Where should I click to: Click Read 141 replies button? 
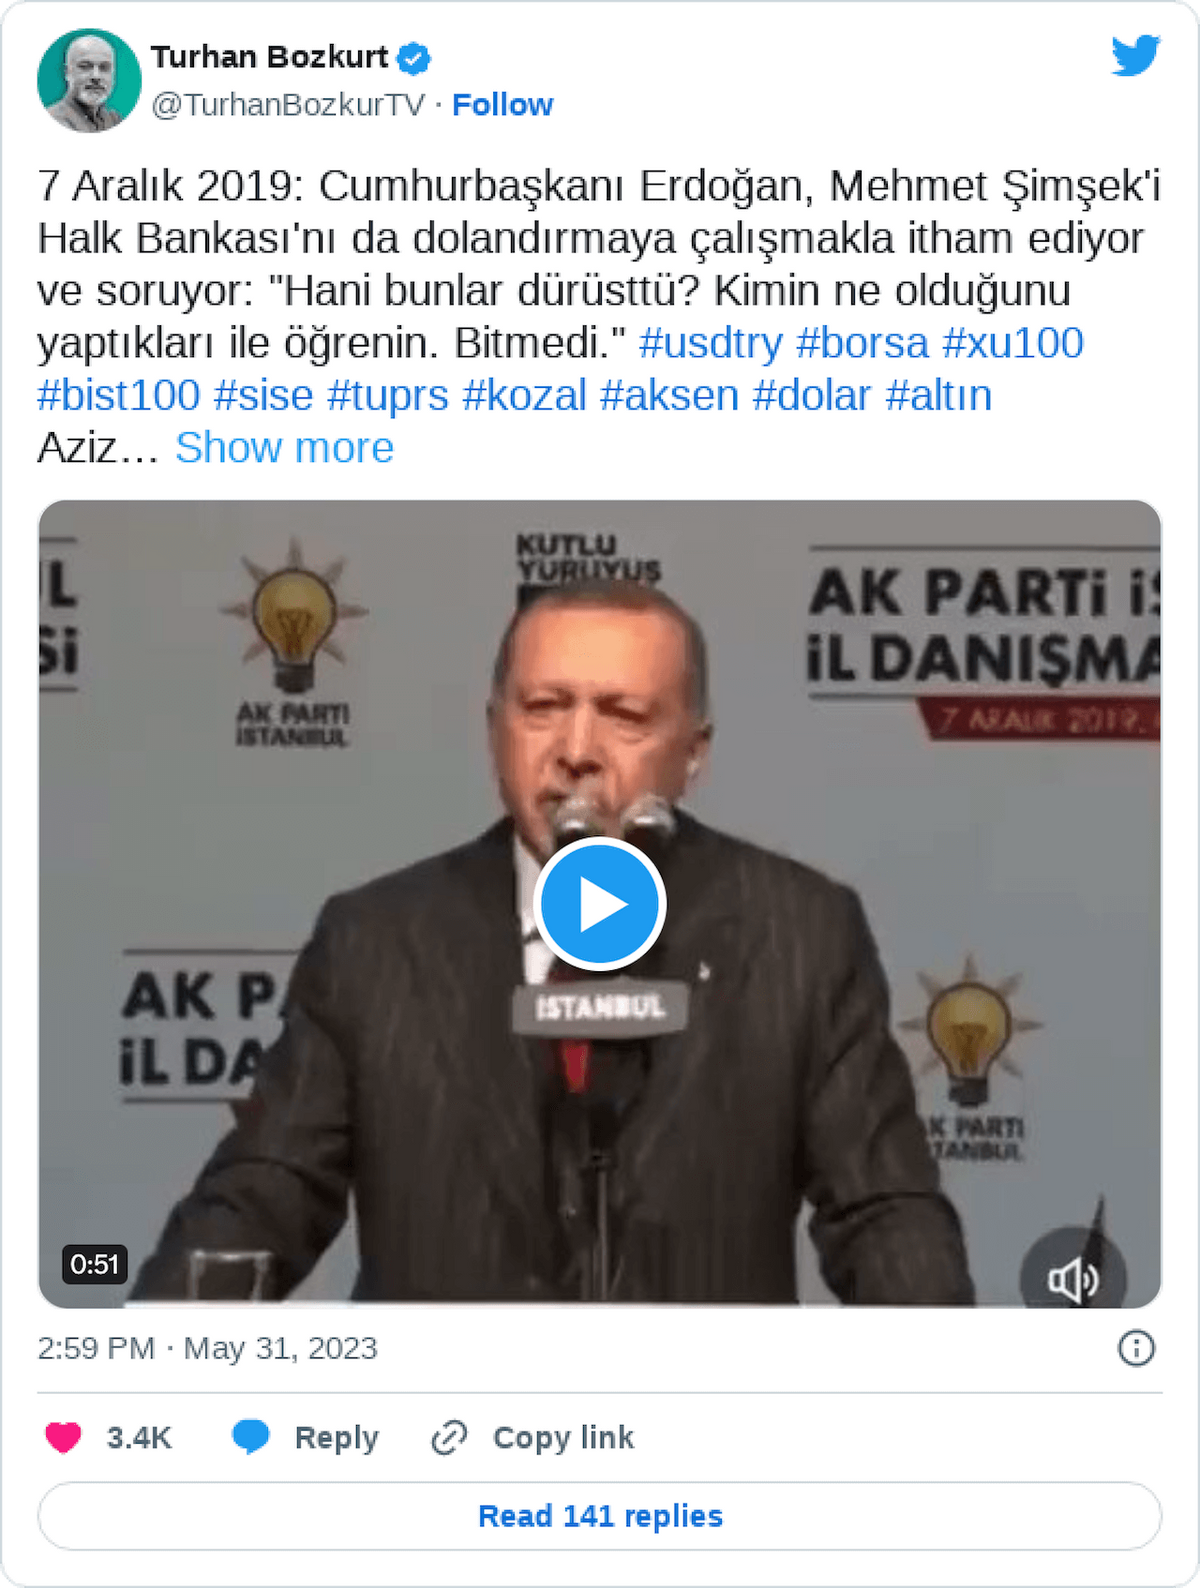pyautogui.click(x=600, y=1516)
